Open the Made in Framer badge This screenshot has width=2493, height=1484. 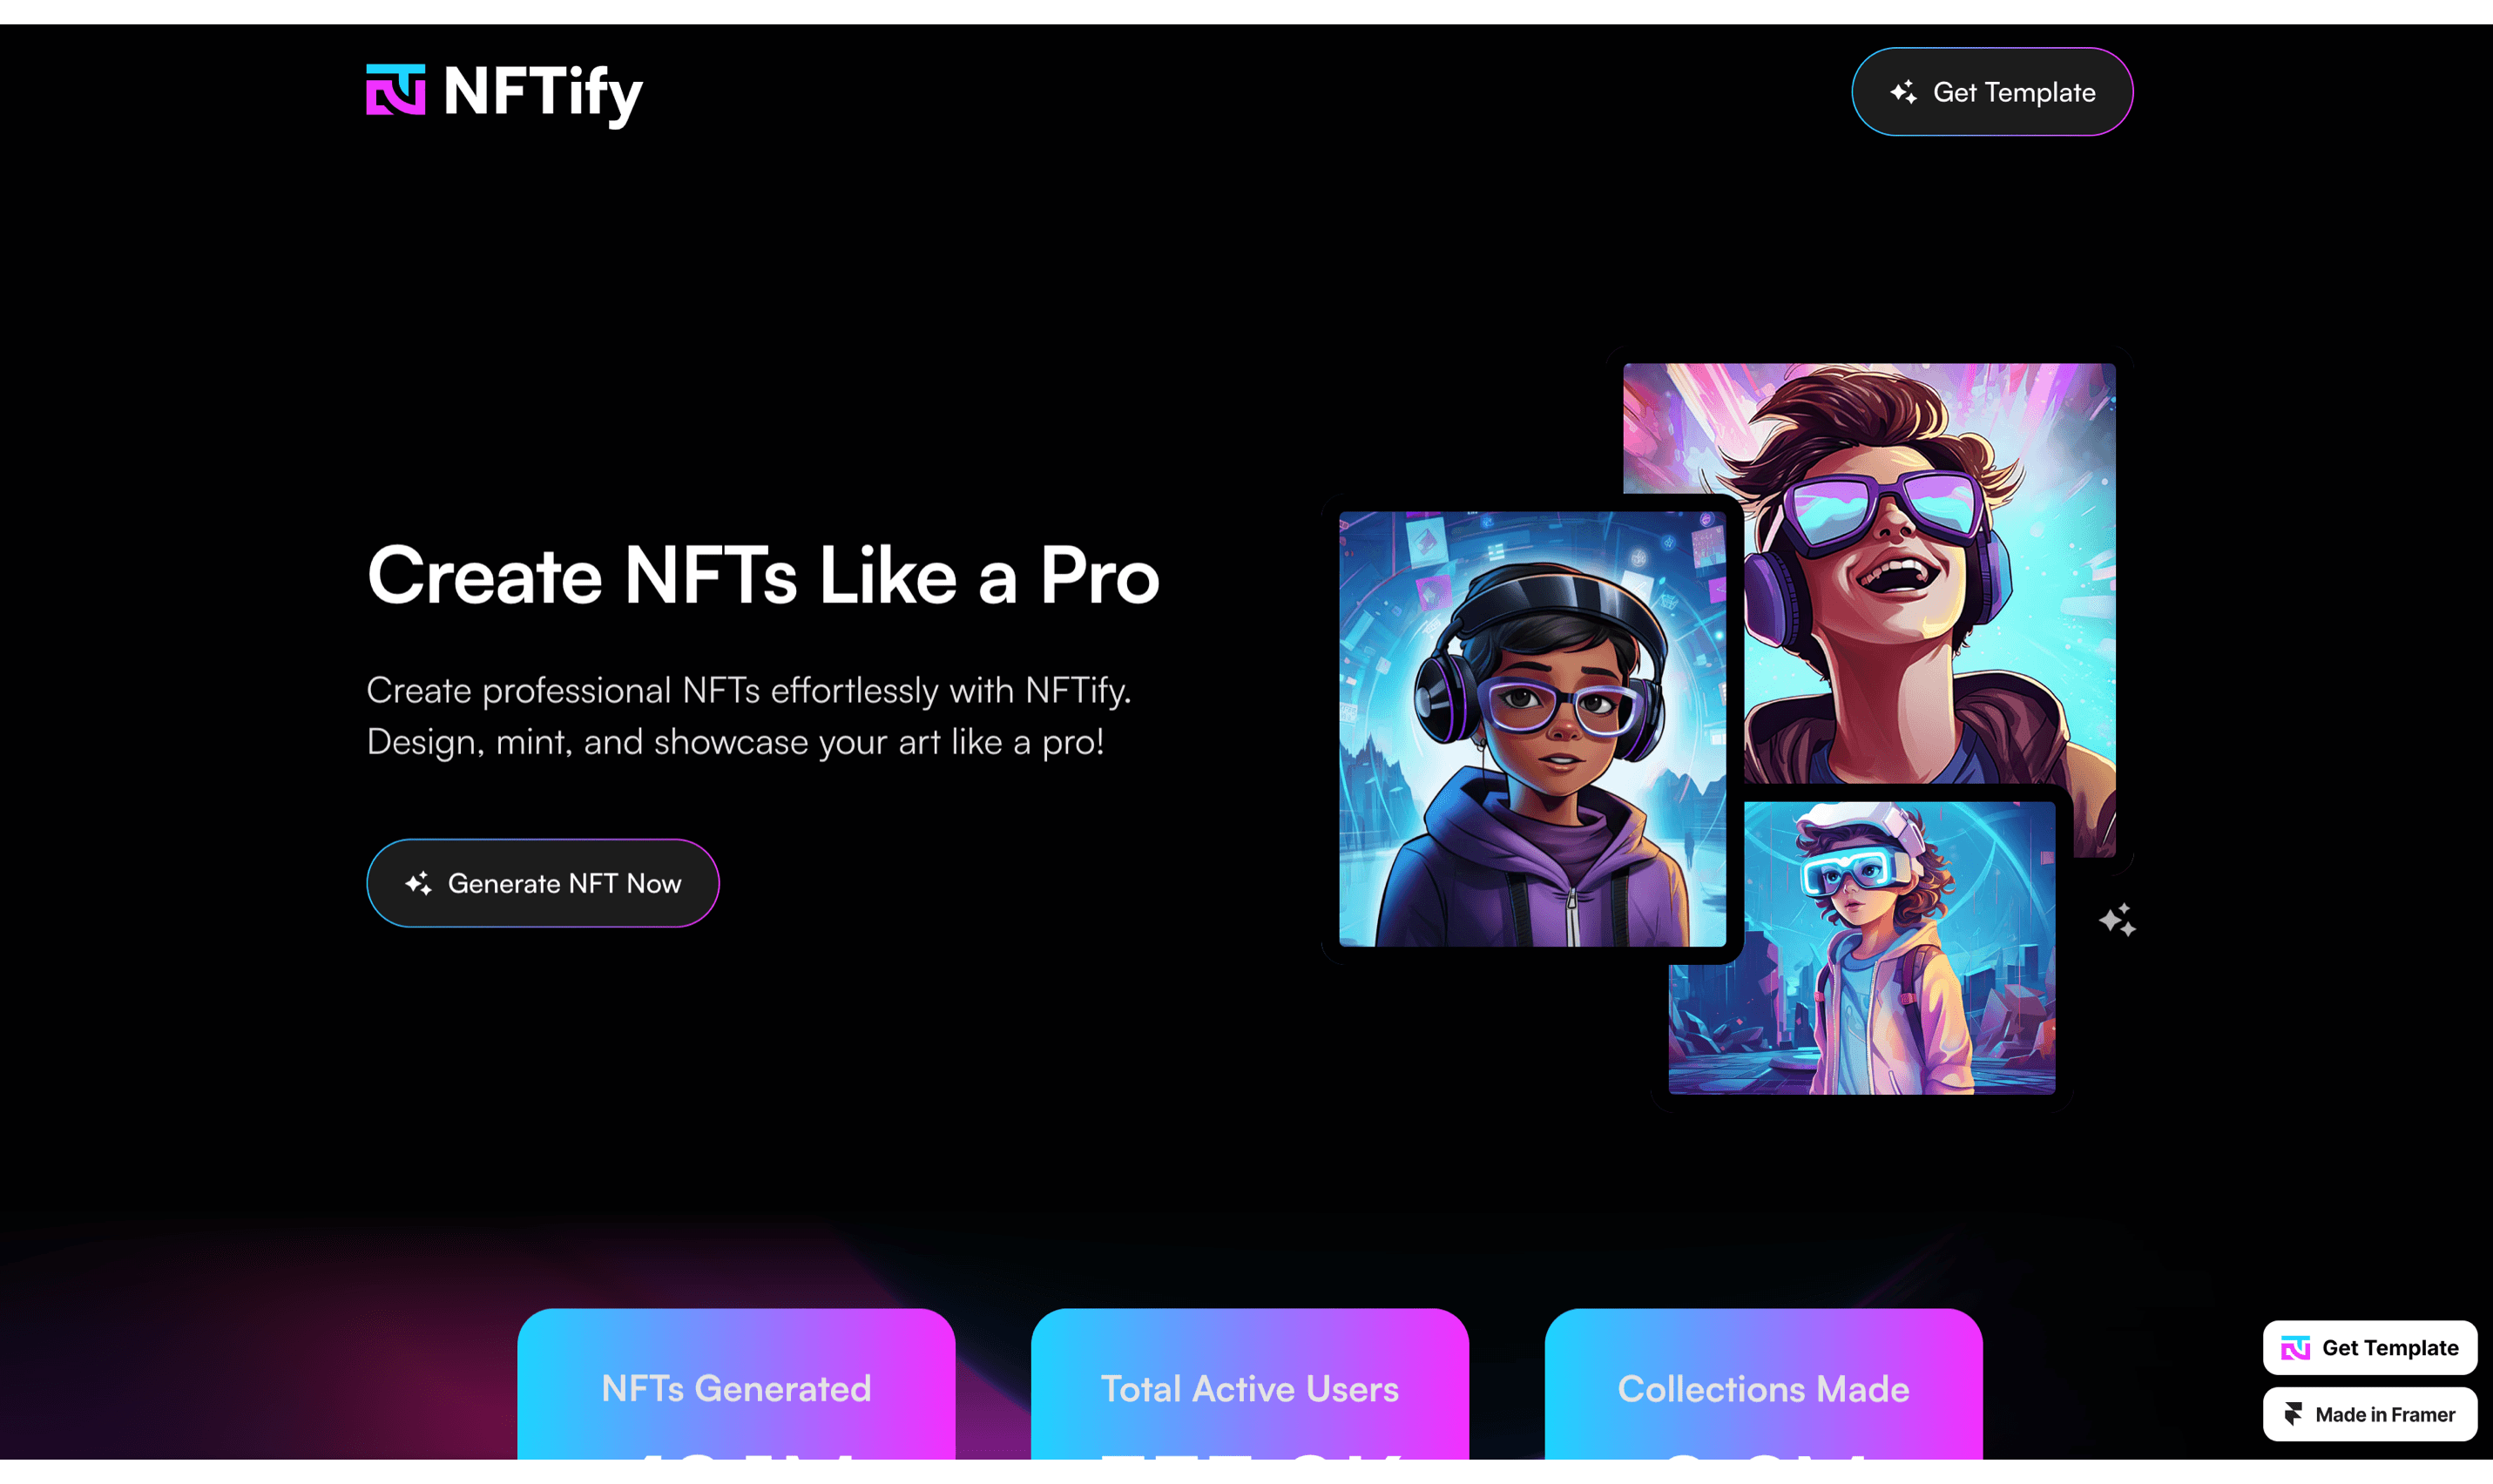click(2370, 1414)
